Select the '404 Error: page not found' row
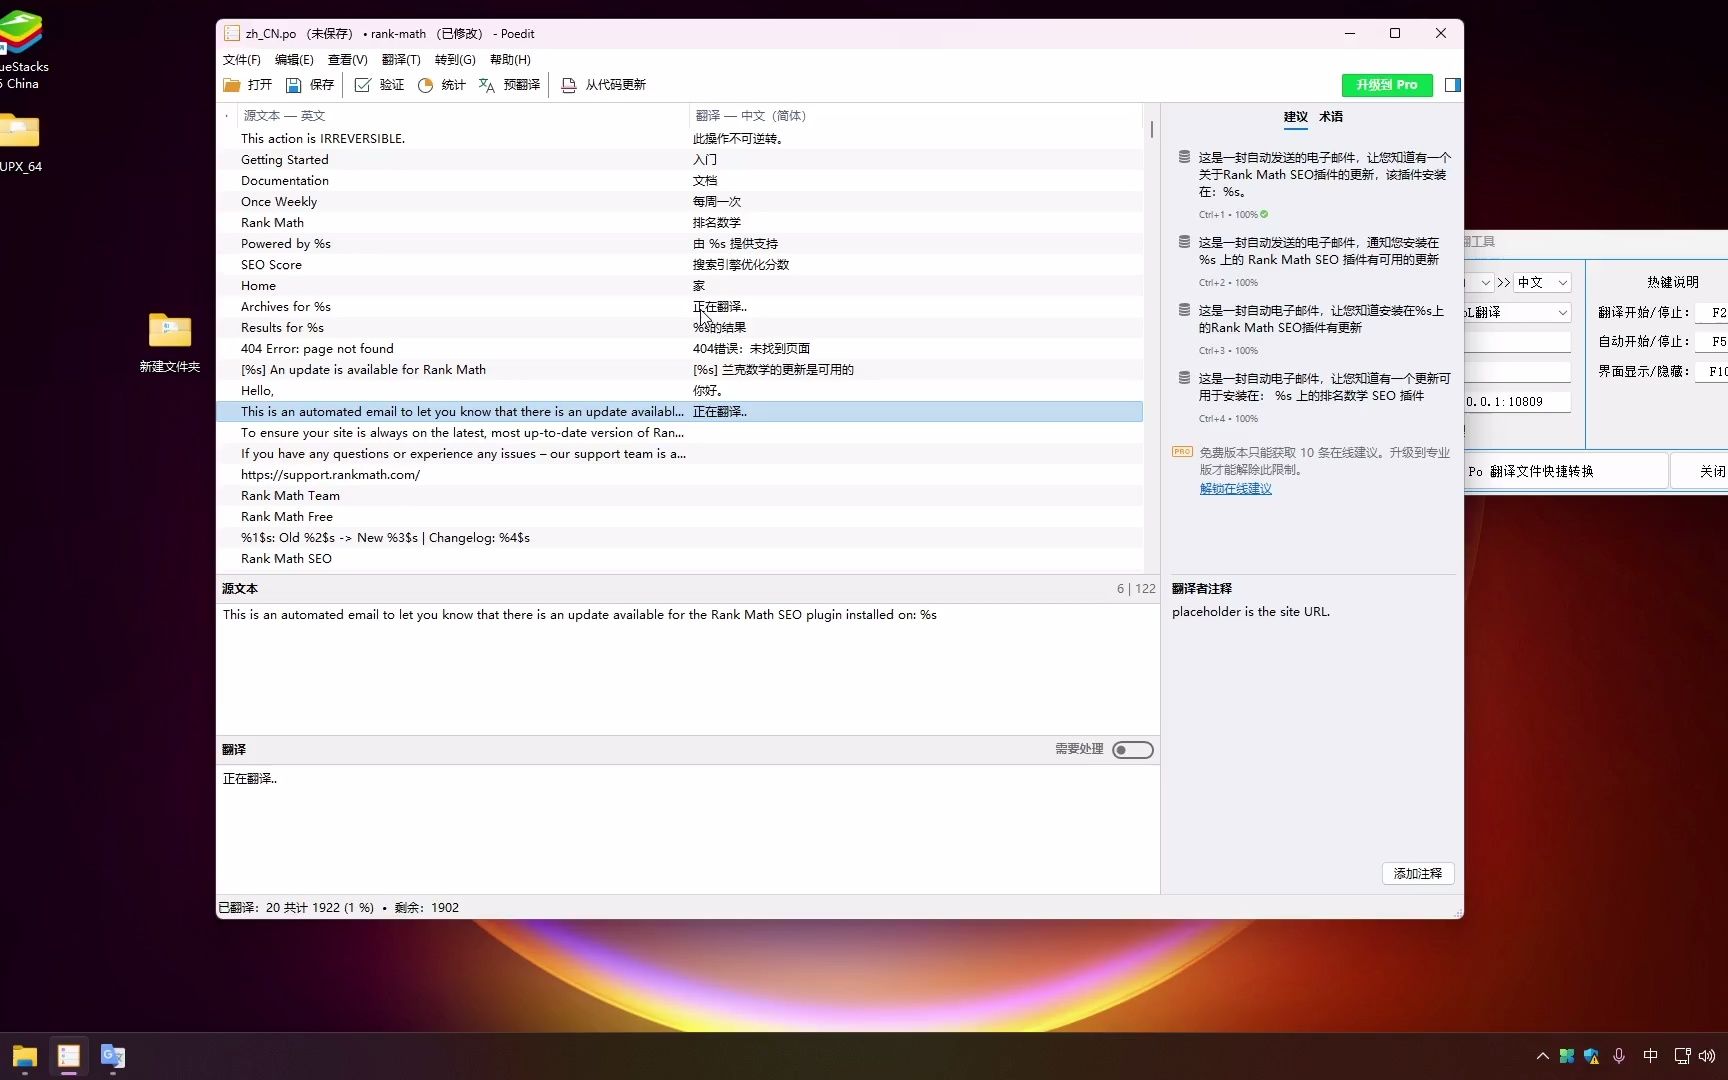The width and height of the screenshot is (1728, 1080). 680,349
